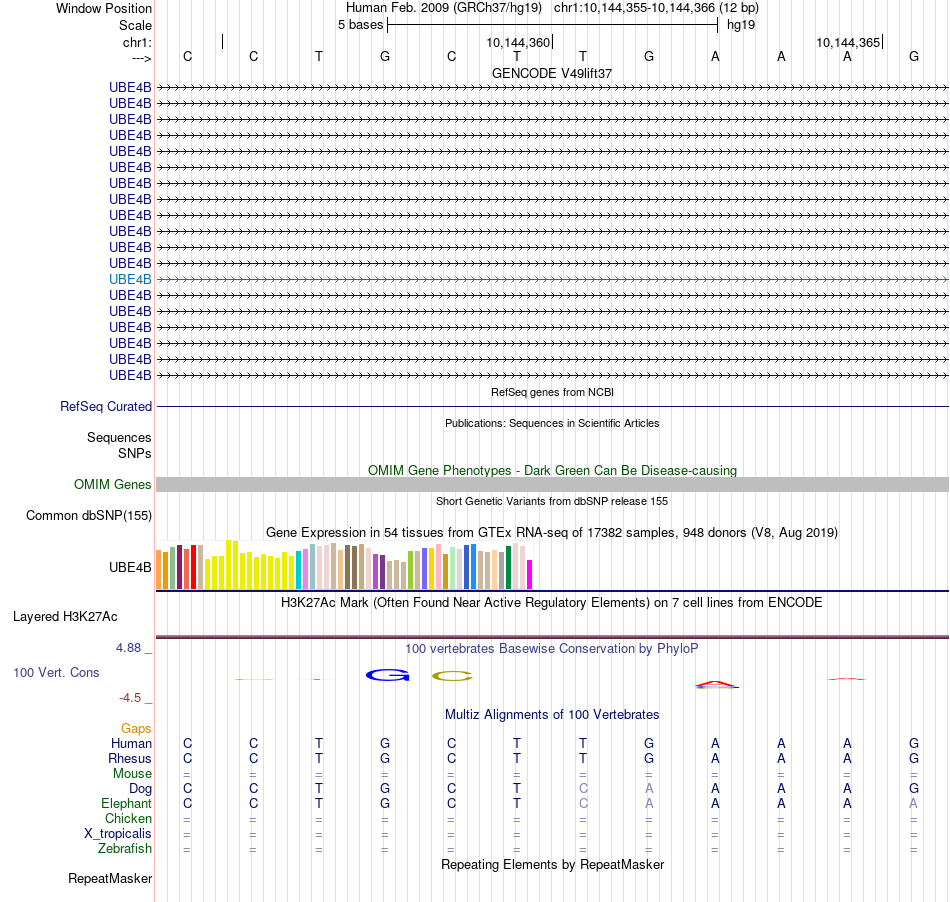
Task: Open the GTEx Gene Expression in 54 tissues title
Action: (552, 532)
